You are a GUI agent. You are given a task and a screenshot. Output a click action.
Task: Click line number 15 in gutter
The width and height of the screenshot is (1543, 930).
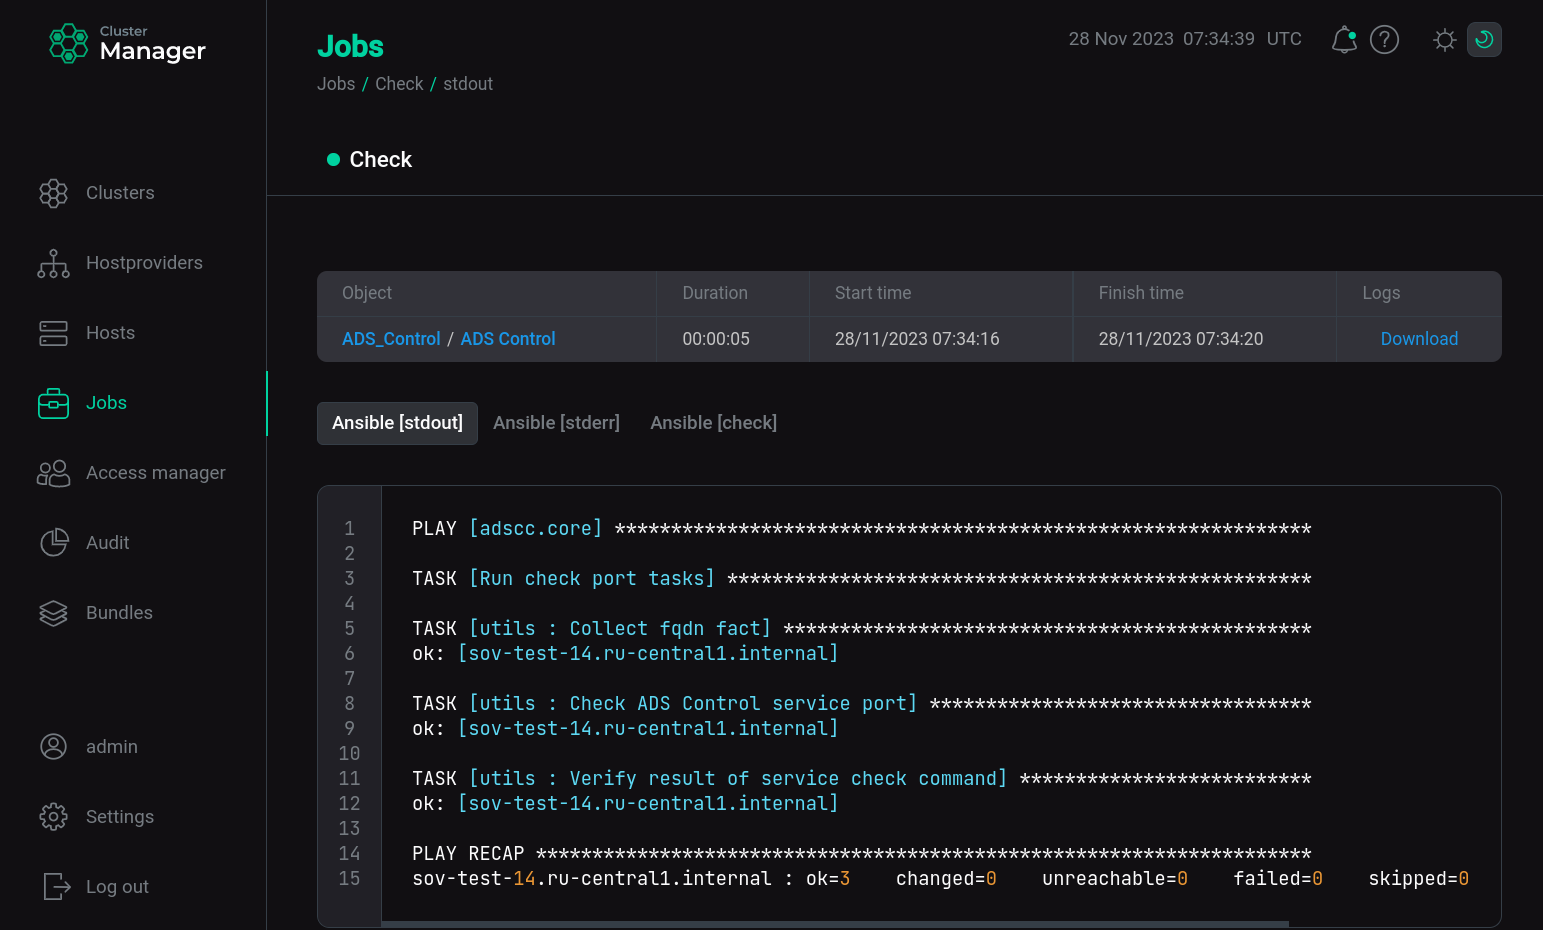pyautogui.click(x=349, y=878)
